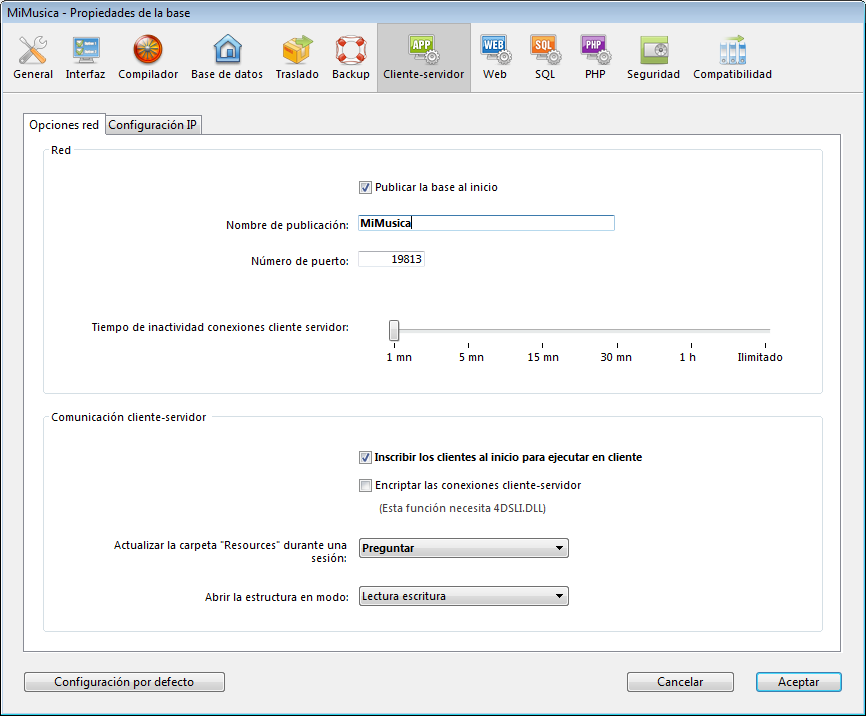Open the Lectura escritura mode dropdown
The height and width of the screenshot is (716, 866).
(463, 596)
